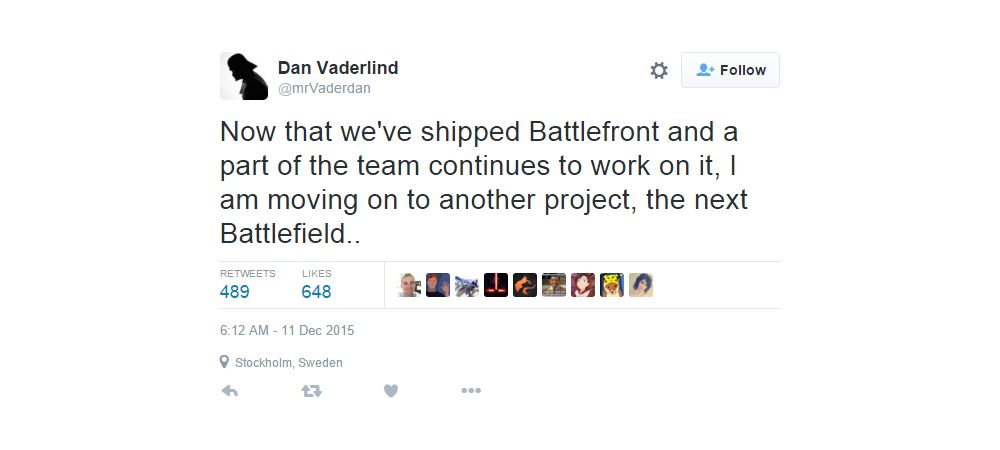Open the first liker's face avatar
1000x450 pixels.
[409, 285]
